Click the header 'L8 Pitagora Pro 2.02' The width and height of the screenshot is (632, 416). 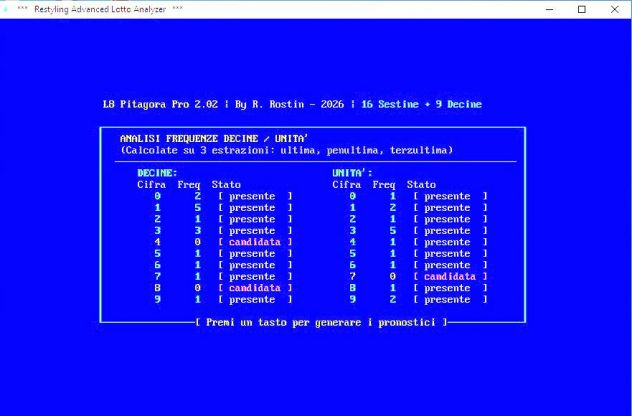pos(160,104)
